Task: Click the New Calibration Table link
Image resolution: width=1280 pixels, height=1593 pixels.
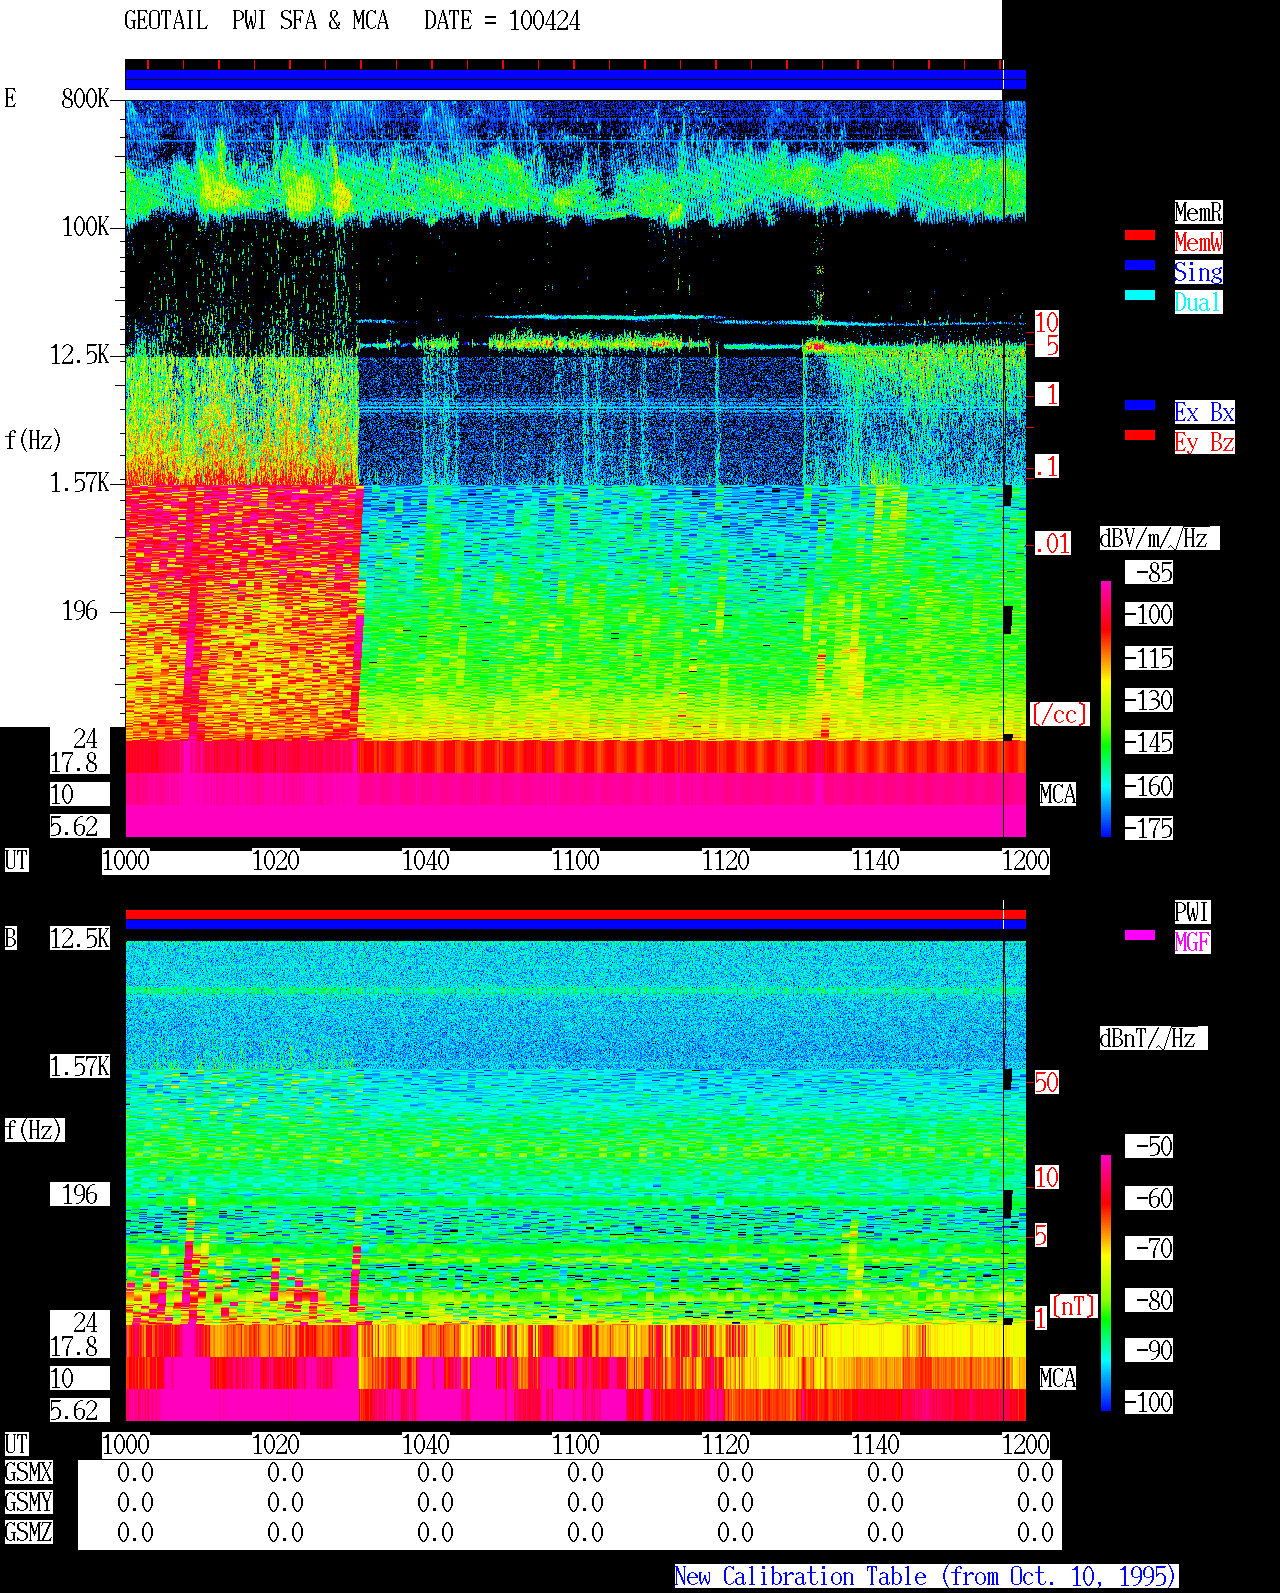Action: pyautogui.click(x=926, y=1577)
